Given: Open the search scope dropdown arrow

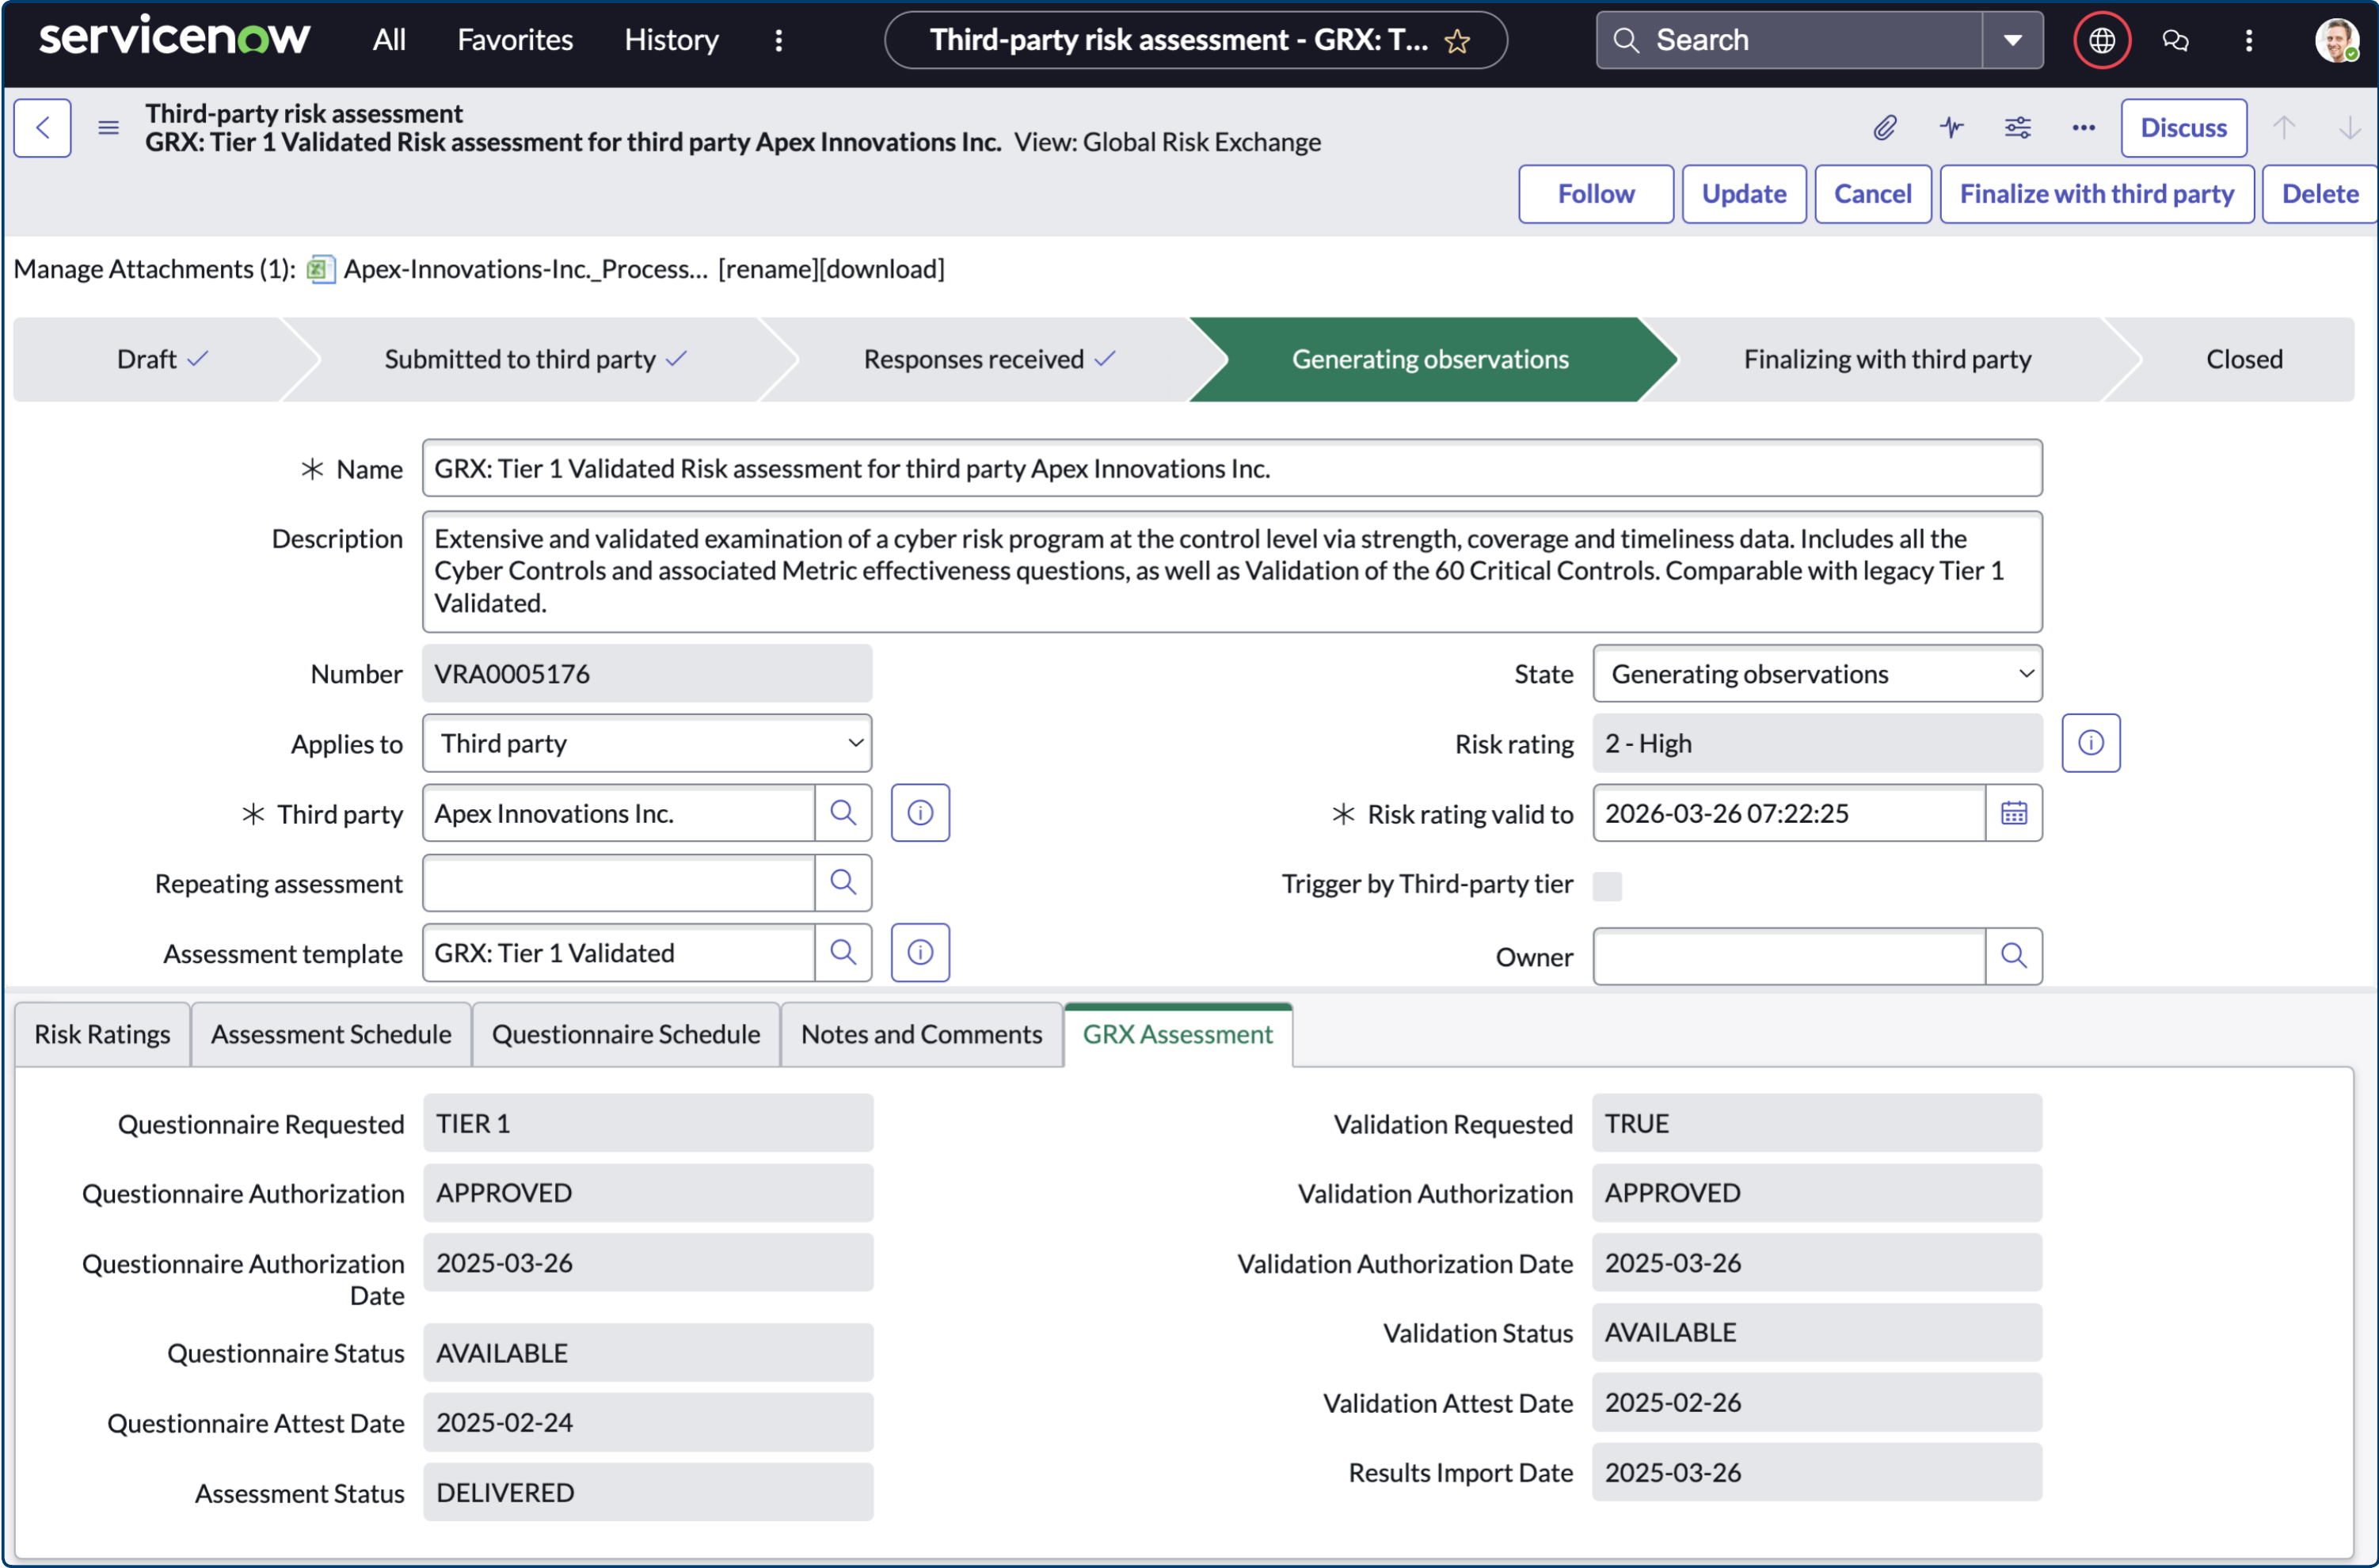Looking at the screenshot, I should click(2012, 40).
